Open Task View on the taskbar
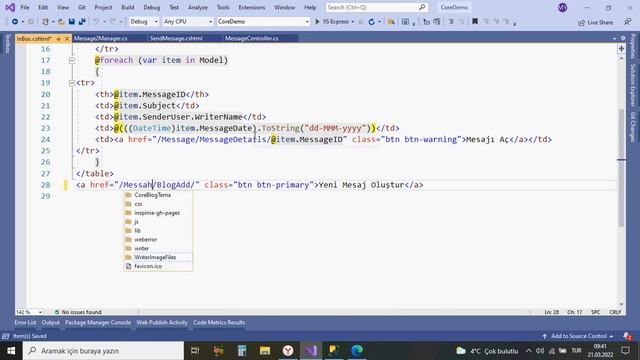Screen dimensions: 640x360 [x=195, y=351]
